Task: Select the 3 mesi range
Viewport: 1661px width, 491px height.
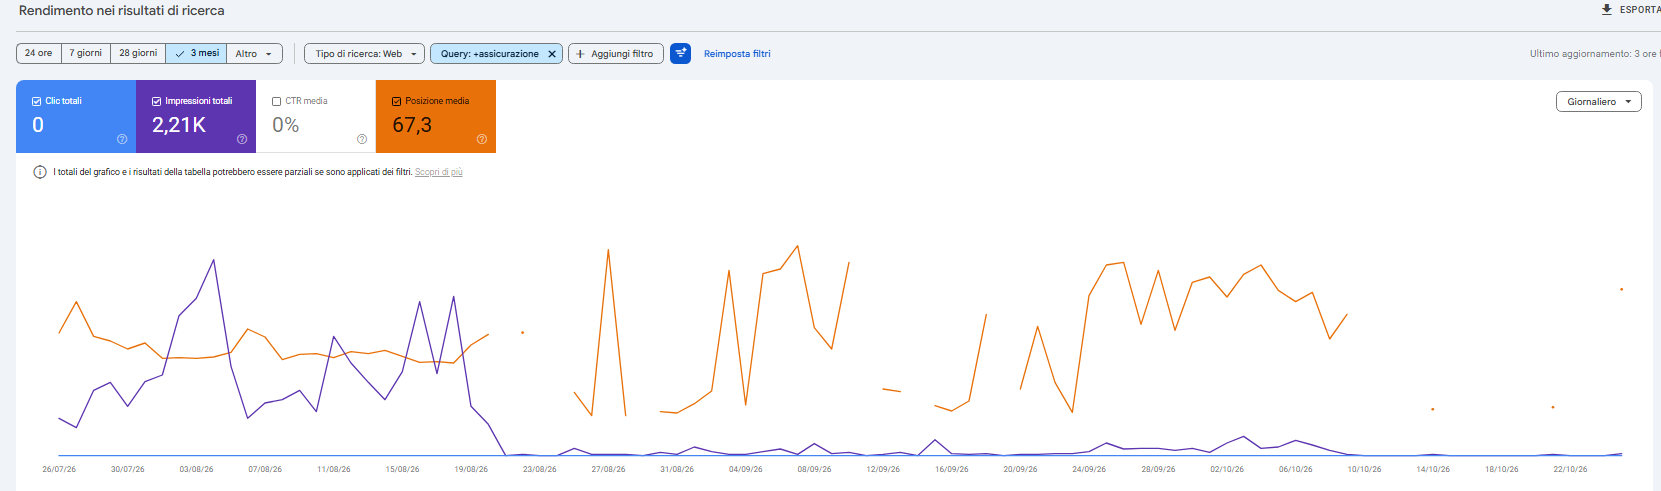Action: (x=196, y=53)
